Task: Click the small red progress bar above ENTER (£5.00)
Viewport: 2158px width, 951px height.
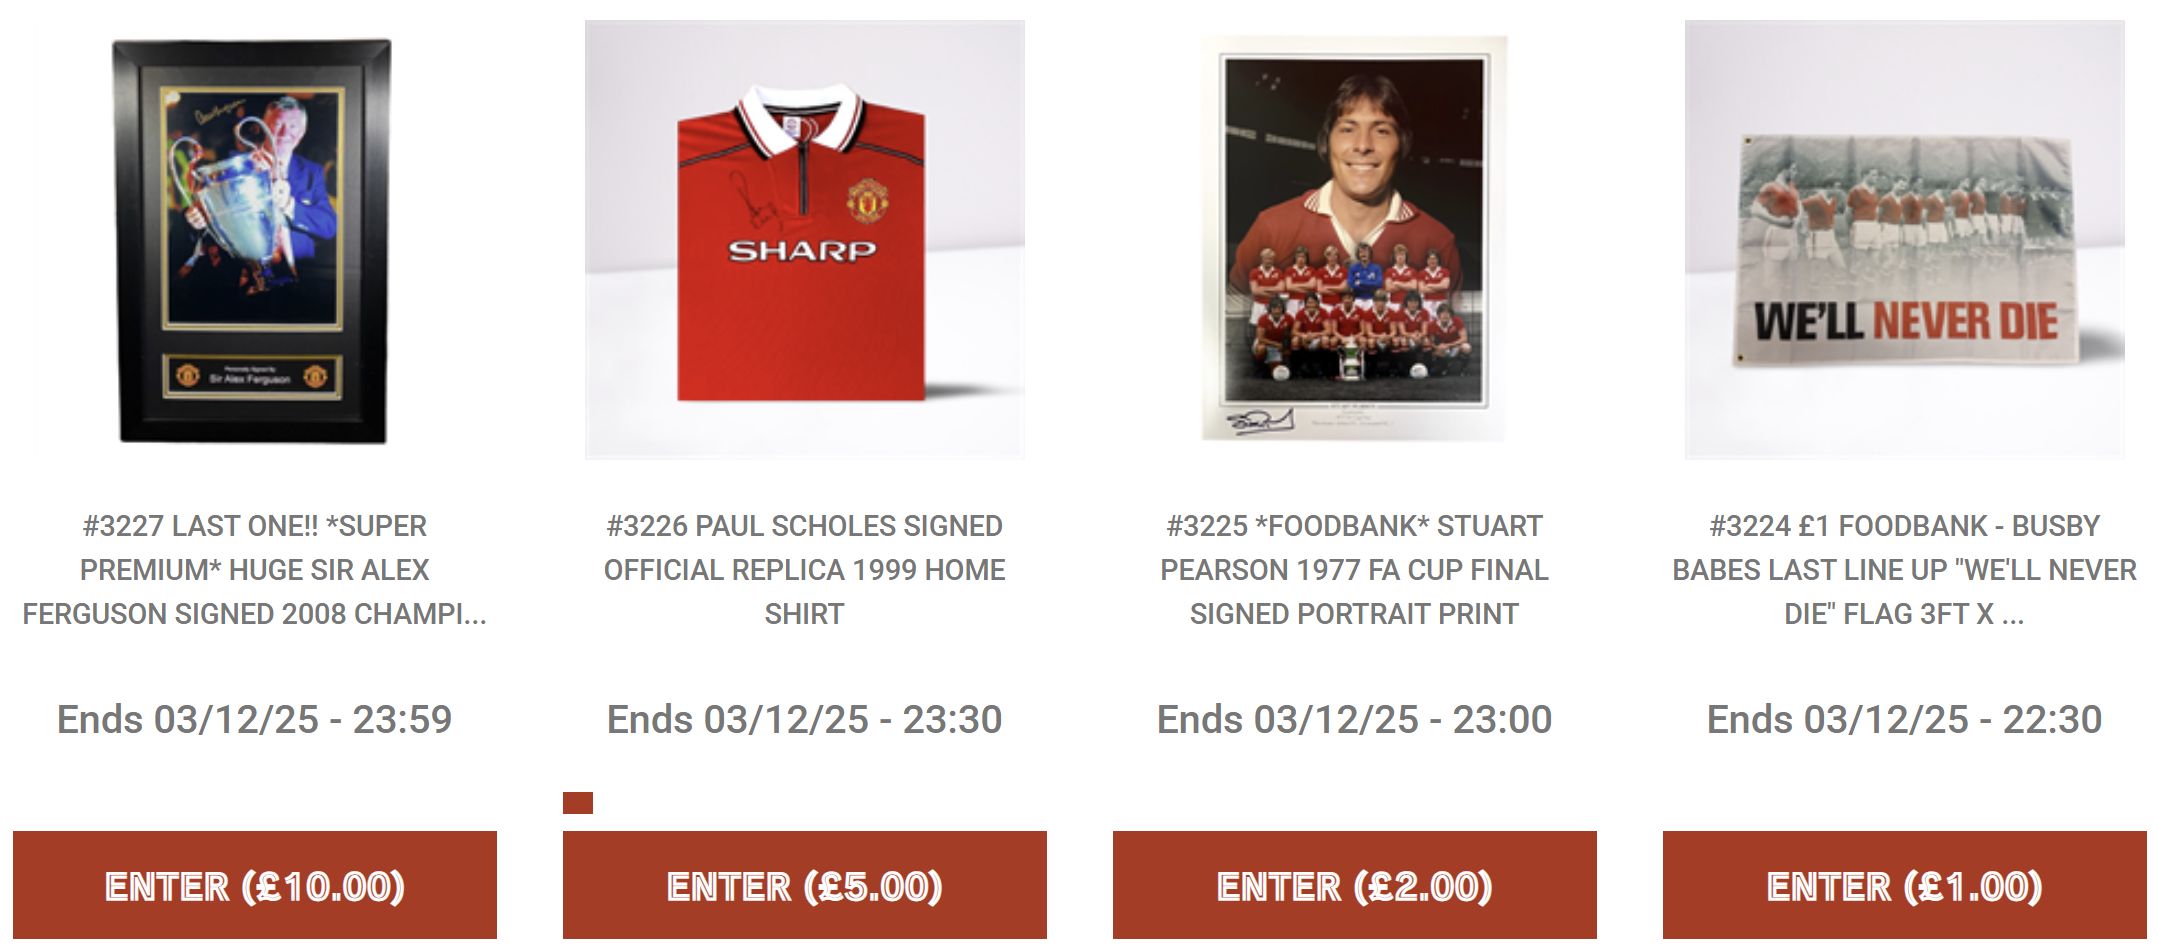Action: pos(578,803)
